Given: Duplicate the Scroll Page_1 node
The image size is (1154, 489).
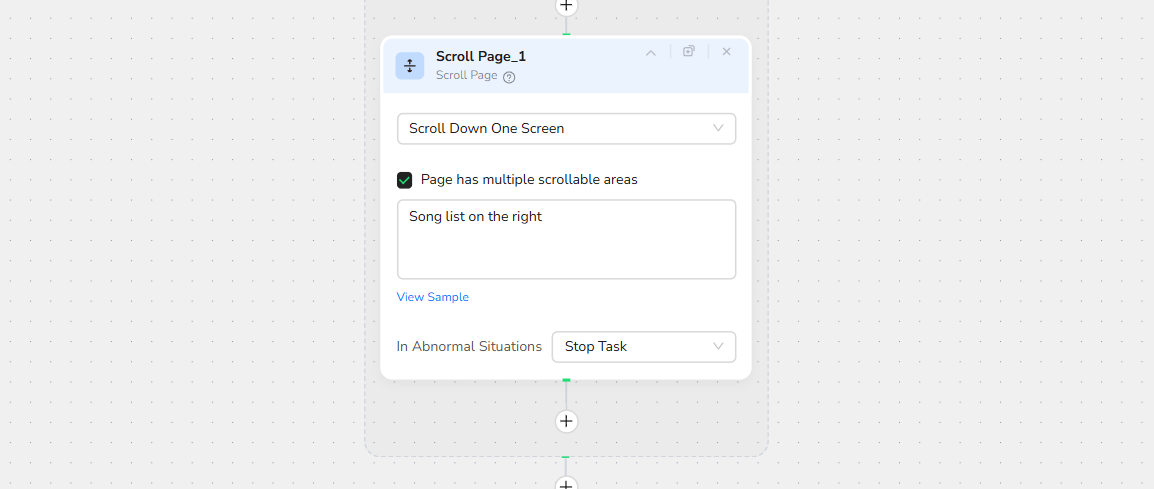Looking at the screenshot, I should pyautogui.click(x=688, y=51).
